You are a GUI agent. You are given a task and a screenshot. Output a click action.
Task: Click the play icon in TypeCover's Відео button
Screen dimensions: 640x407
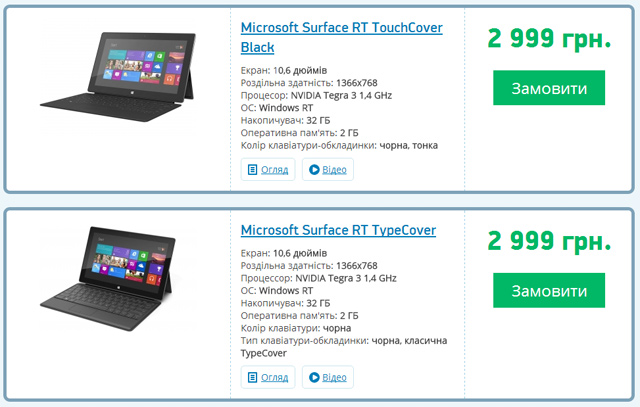click(314, 377)
